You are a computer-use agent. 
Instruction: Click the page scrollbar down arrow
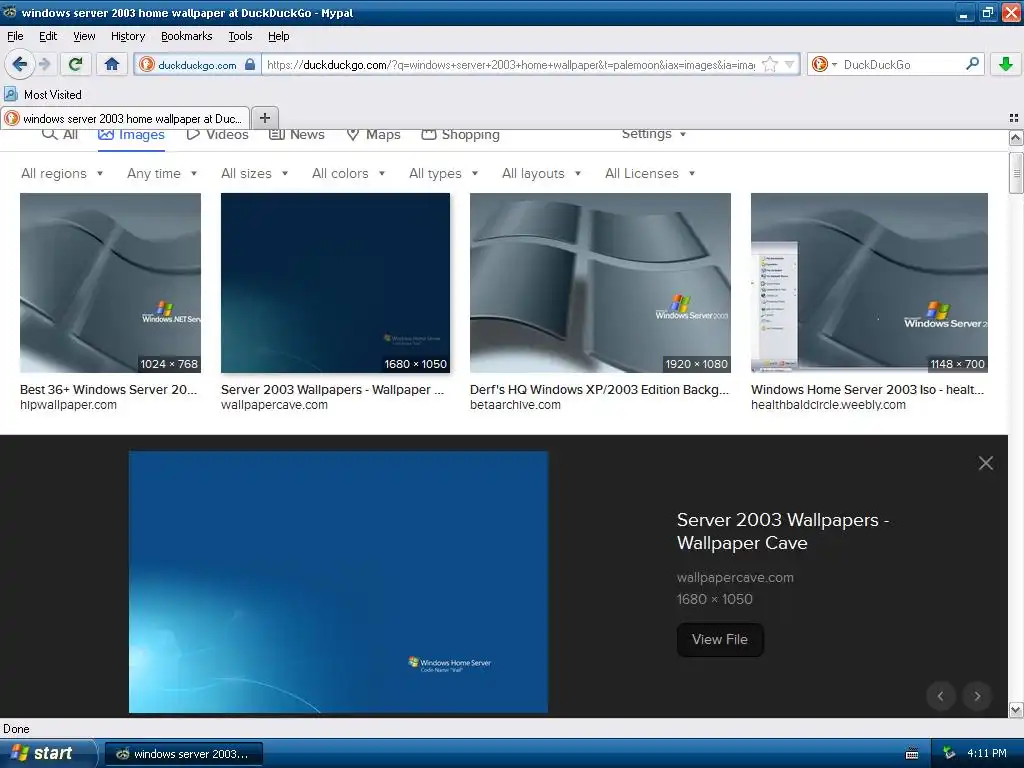1016,710
